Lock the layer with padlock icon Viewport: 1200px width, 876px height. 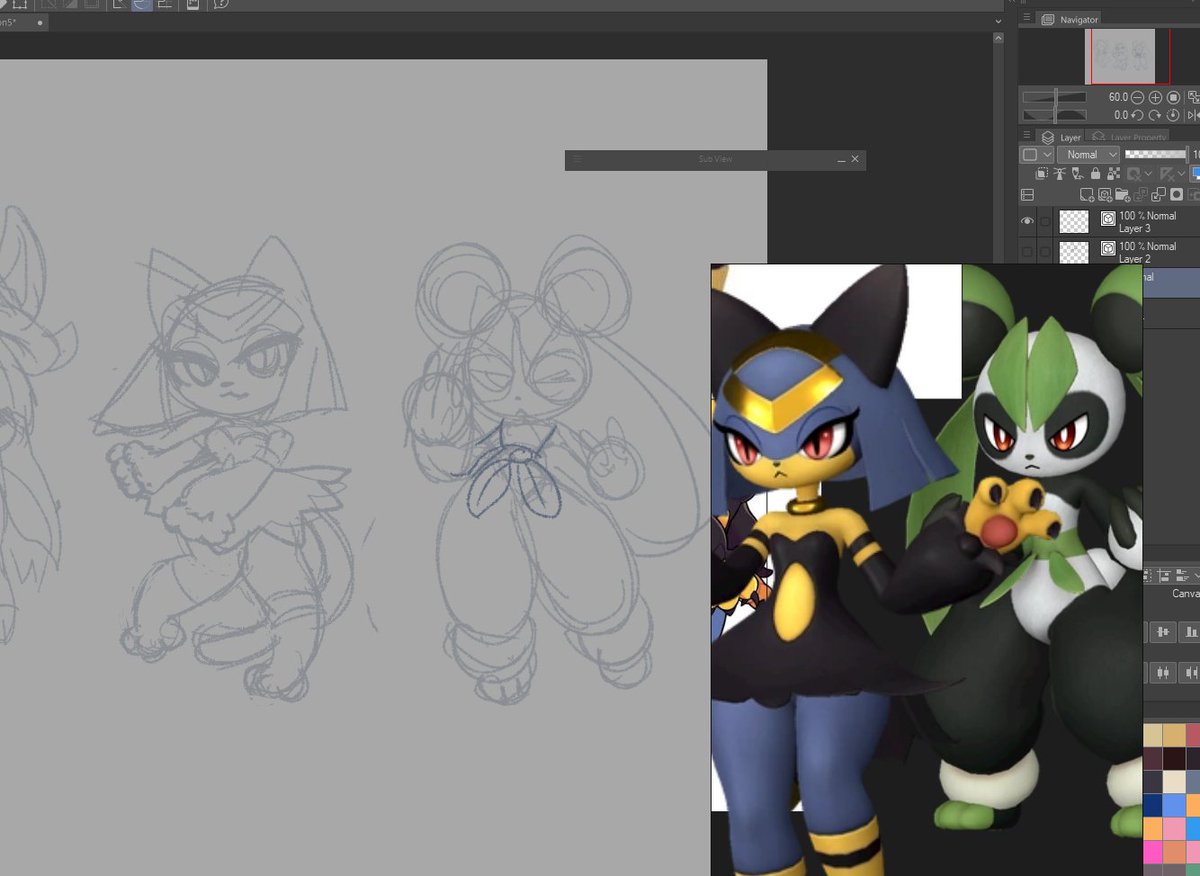pyautogui.click(x=1095, y=173)
